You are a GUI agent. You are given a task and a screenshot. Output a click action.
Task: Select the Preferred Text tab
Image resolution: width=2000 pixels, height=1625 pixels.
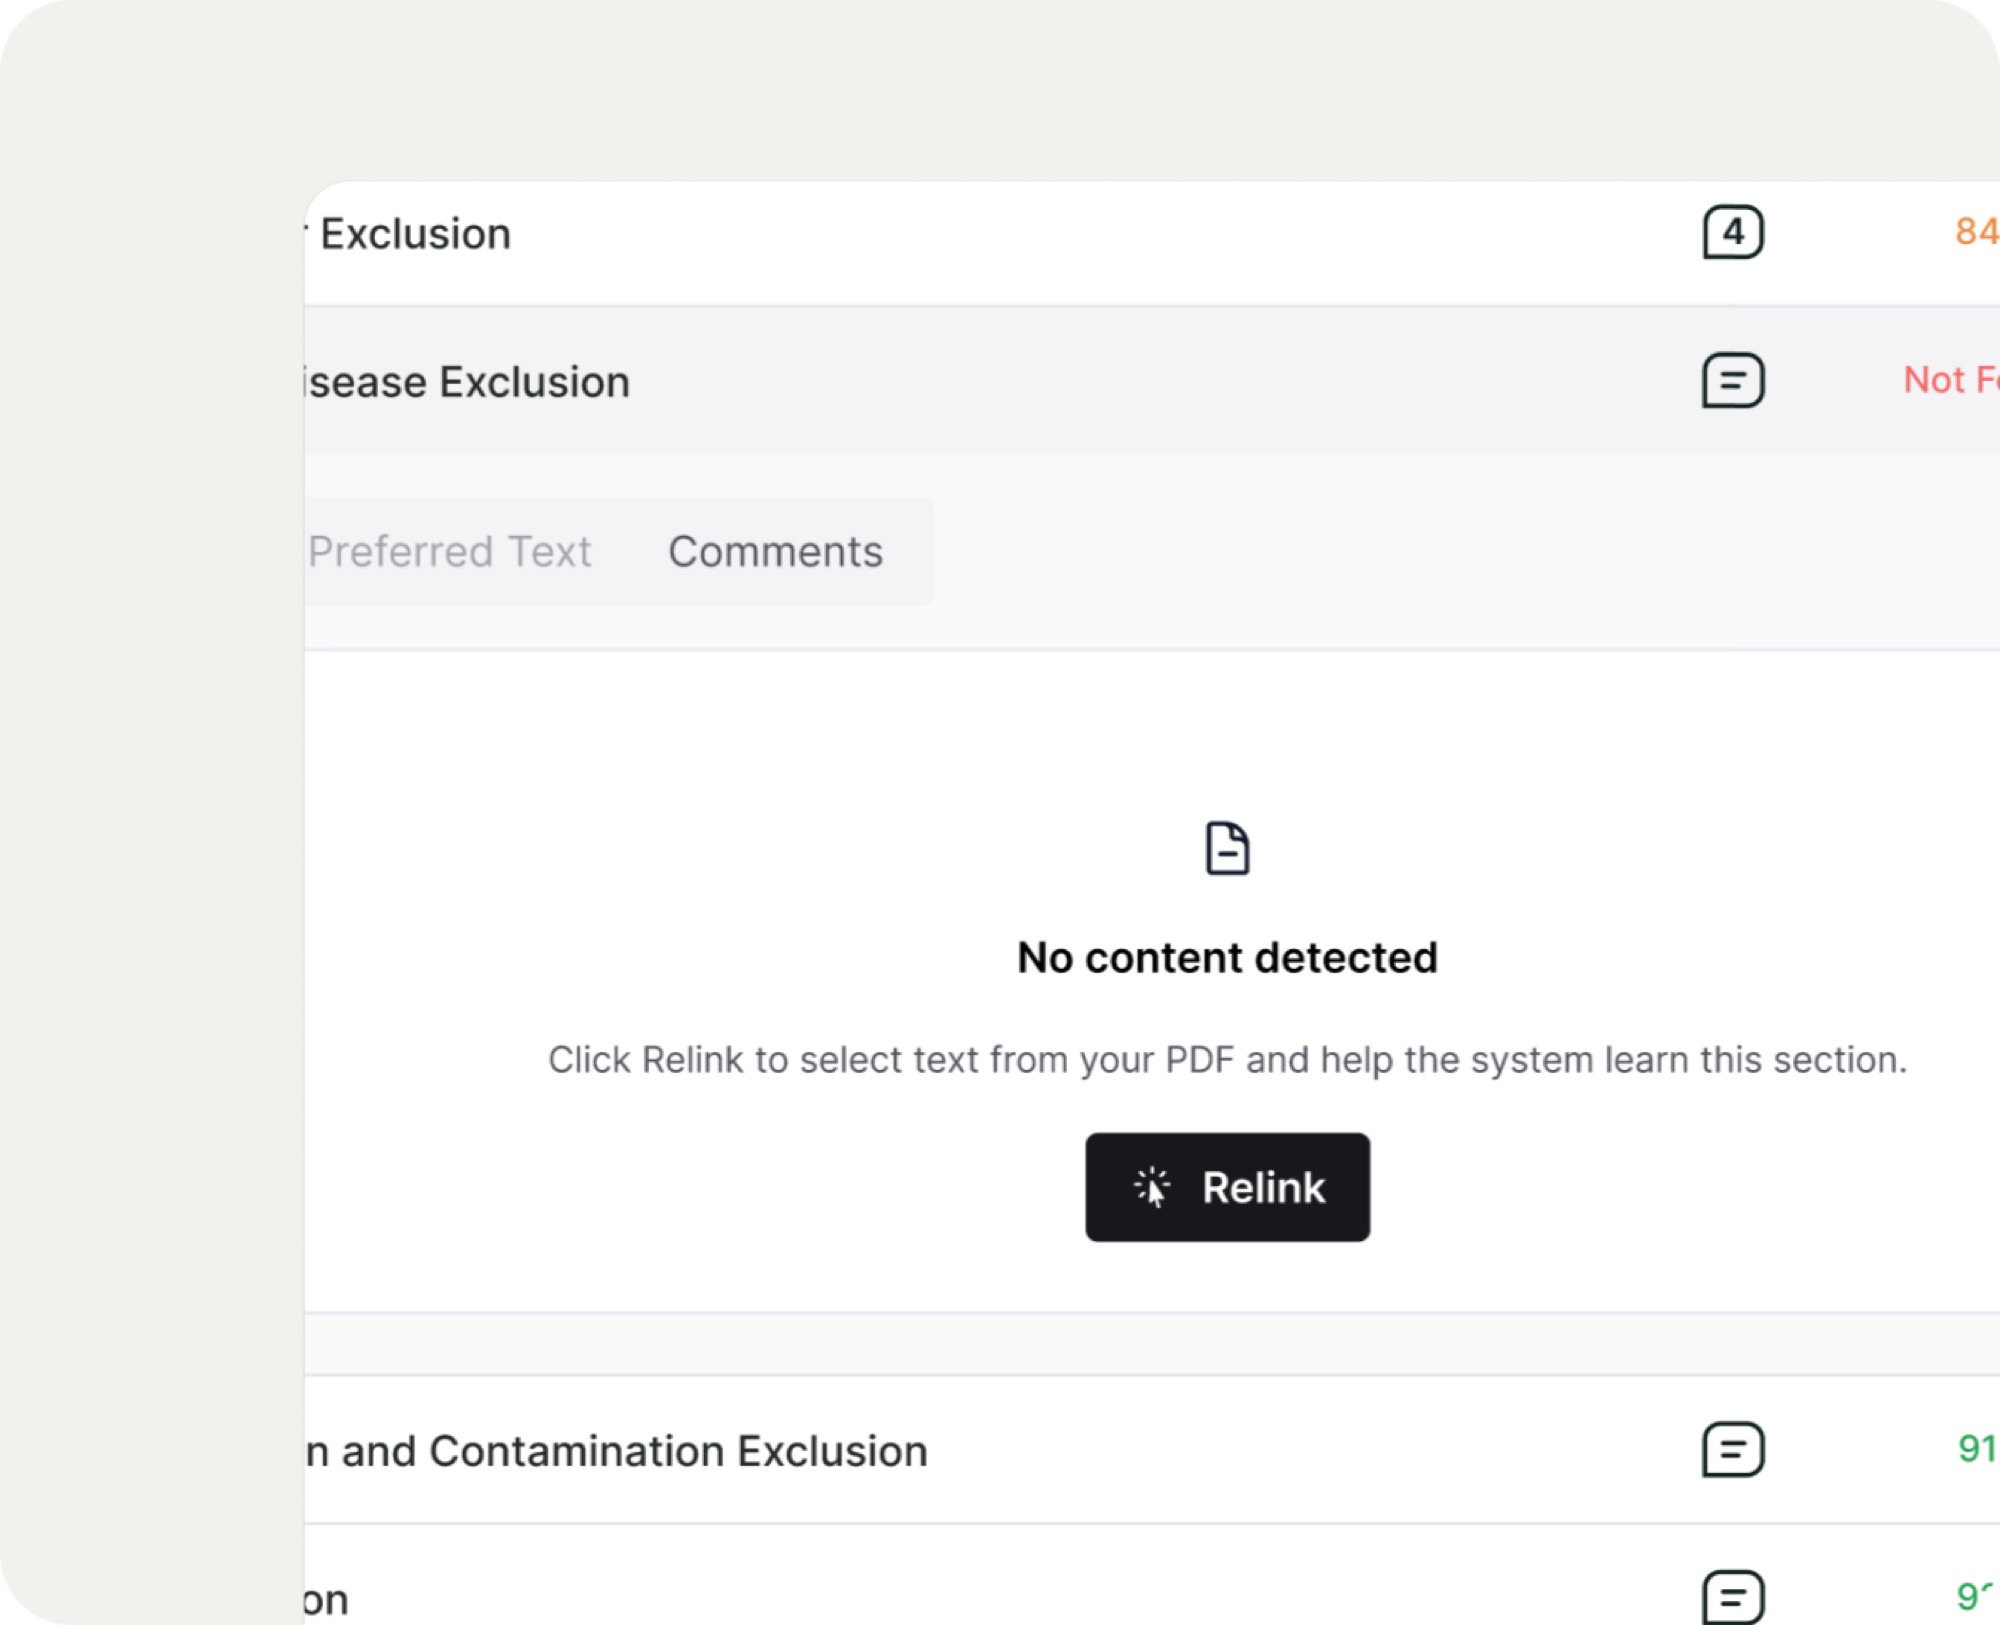point(449,551)
